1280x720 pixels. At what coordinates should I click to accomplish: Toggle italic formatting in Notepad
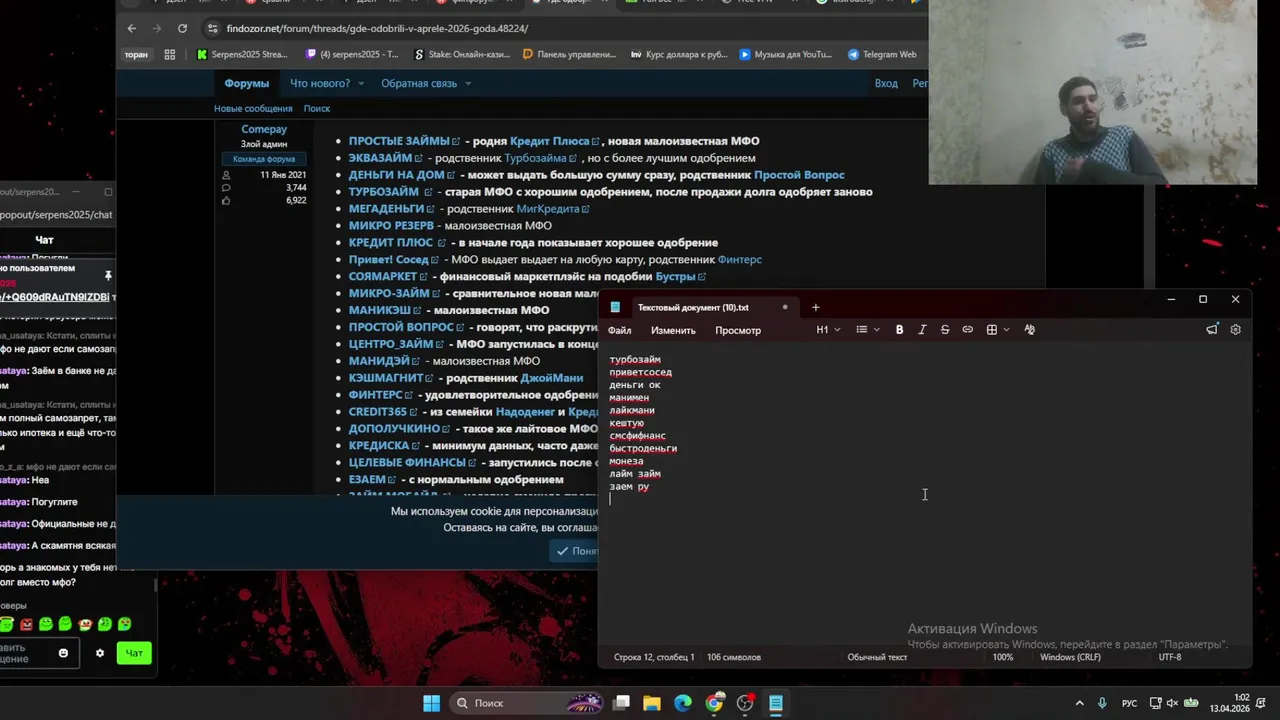tap(922, 330)
